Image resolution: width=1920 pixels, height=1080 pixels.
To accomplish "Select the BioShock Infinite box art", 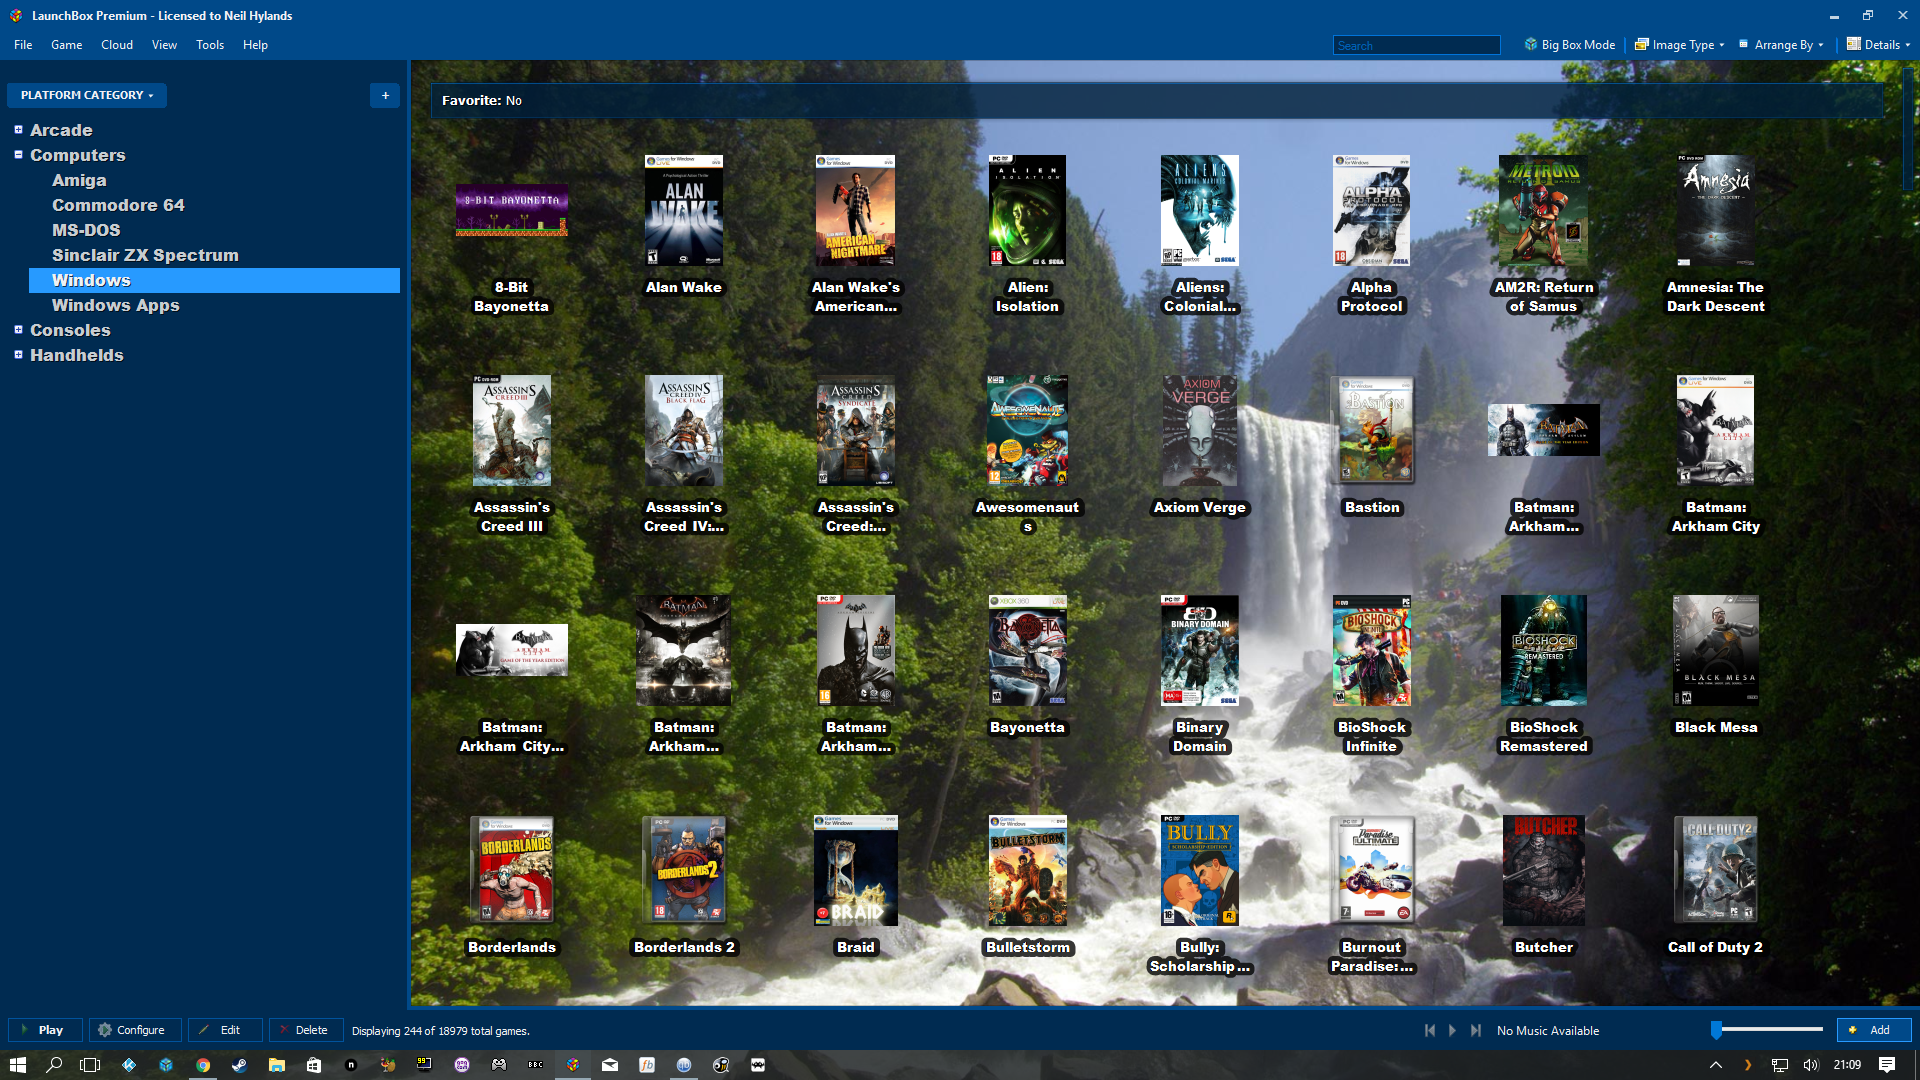I will 1372,650.
